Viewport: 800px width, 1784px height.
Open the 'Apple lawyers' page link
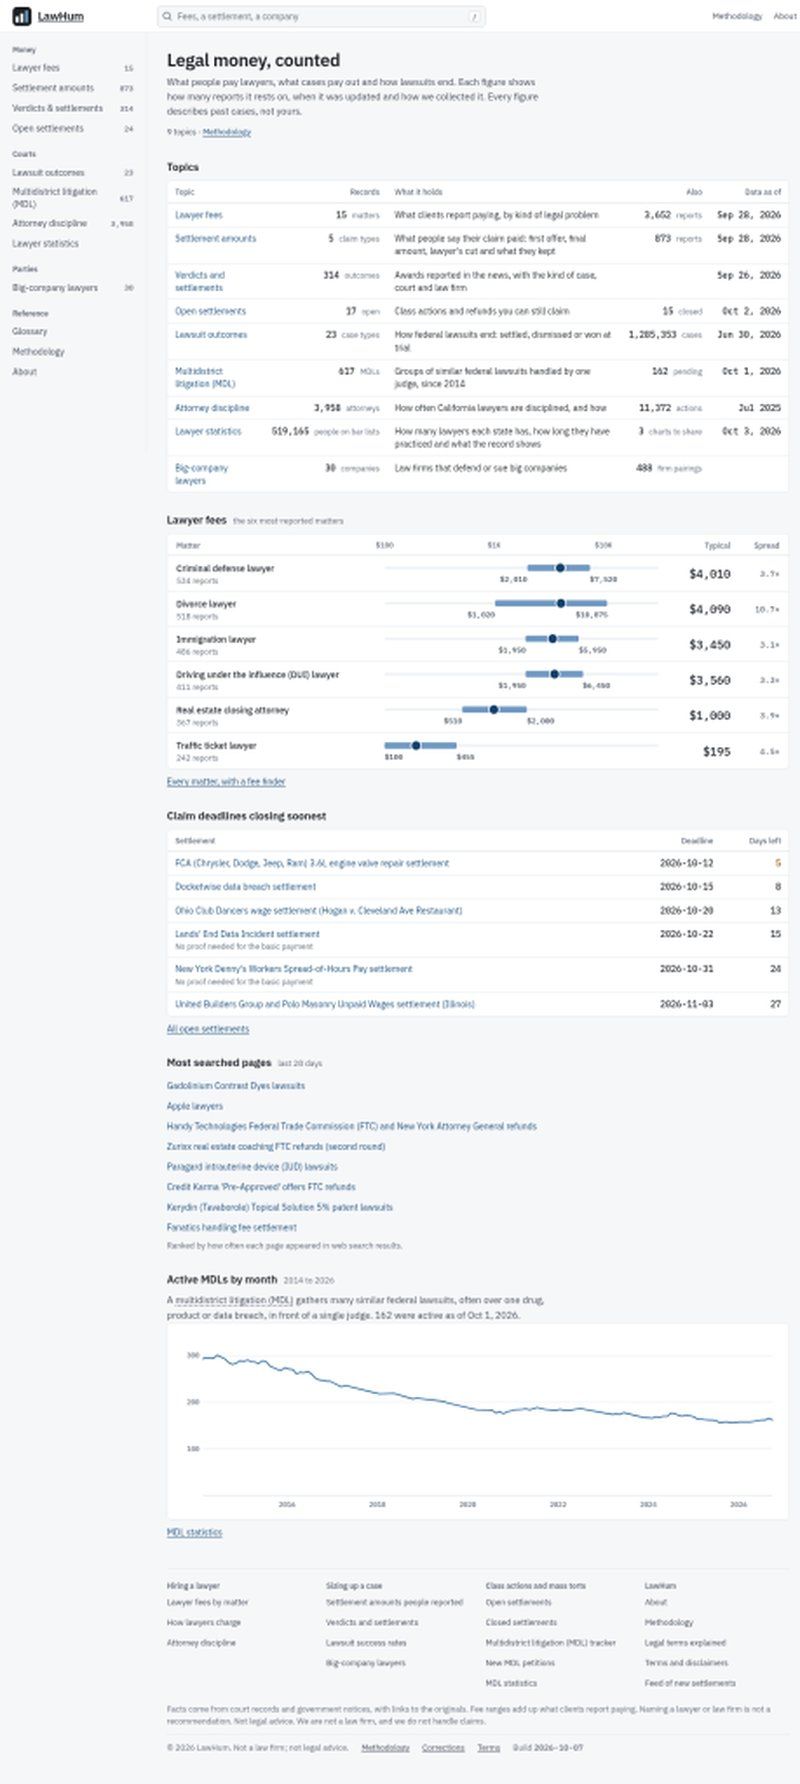(x=195, y=1107)
